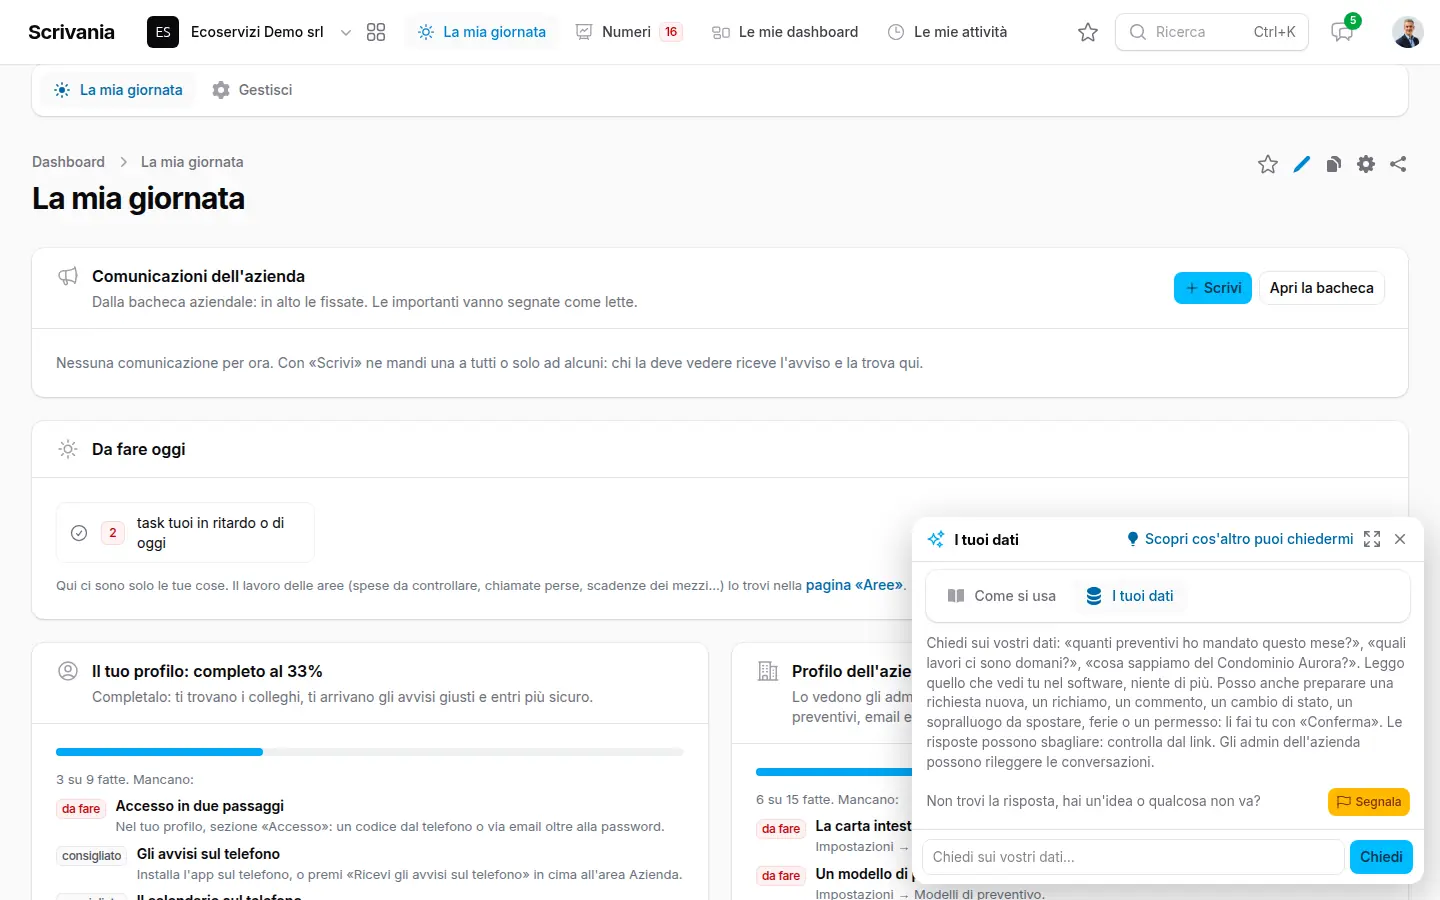
Task: Open the chat notifications icon
Action: pos(1342,32)
